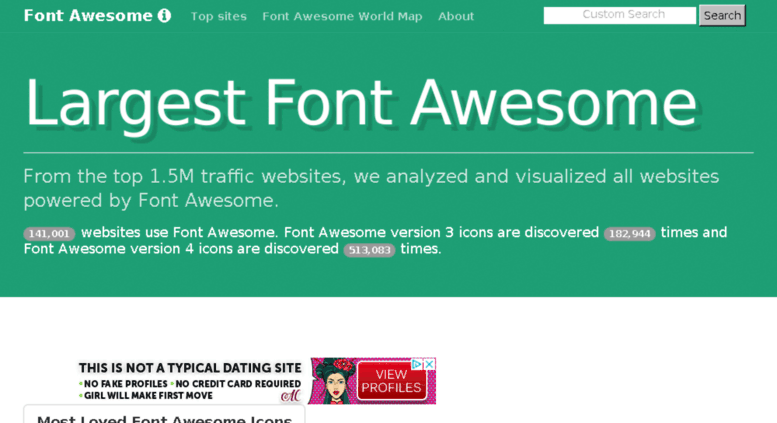Click the Search button
Screen dimensions: 777x423
722,15
